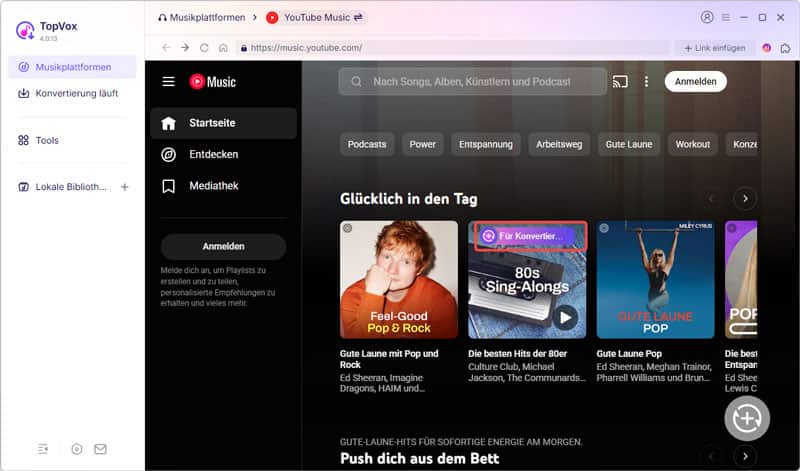Play the 80s Sing-Alongs playlist

[x=565, y=317]
